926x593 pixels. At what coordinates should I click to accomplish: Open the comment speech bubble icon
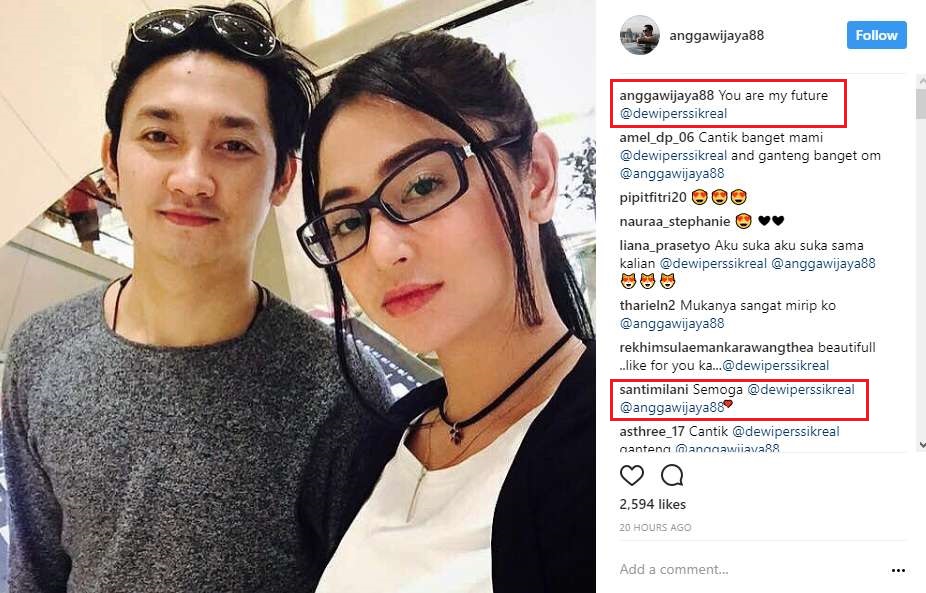click(672, 475)
